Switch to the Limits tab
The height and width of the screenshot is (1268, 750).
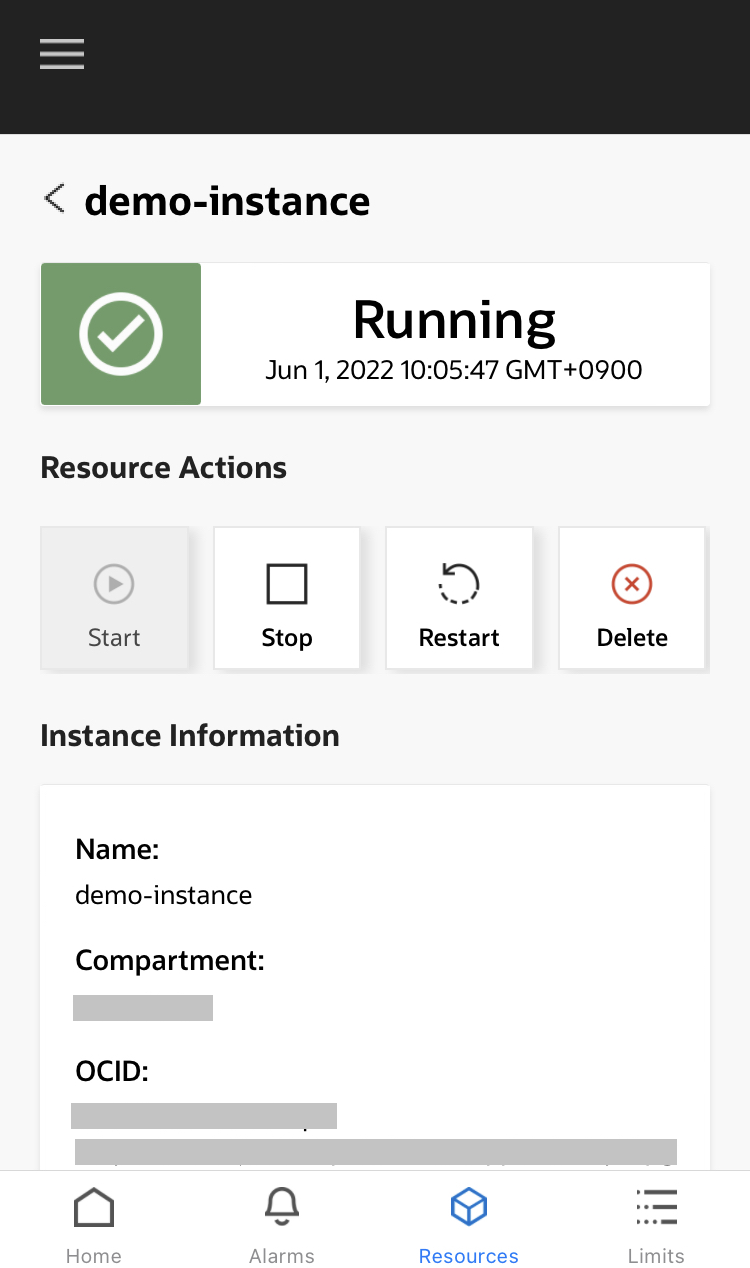(x=656, y=1224)
